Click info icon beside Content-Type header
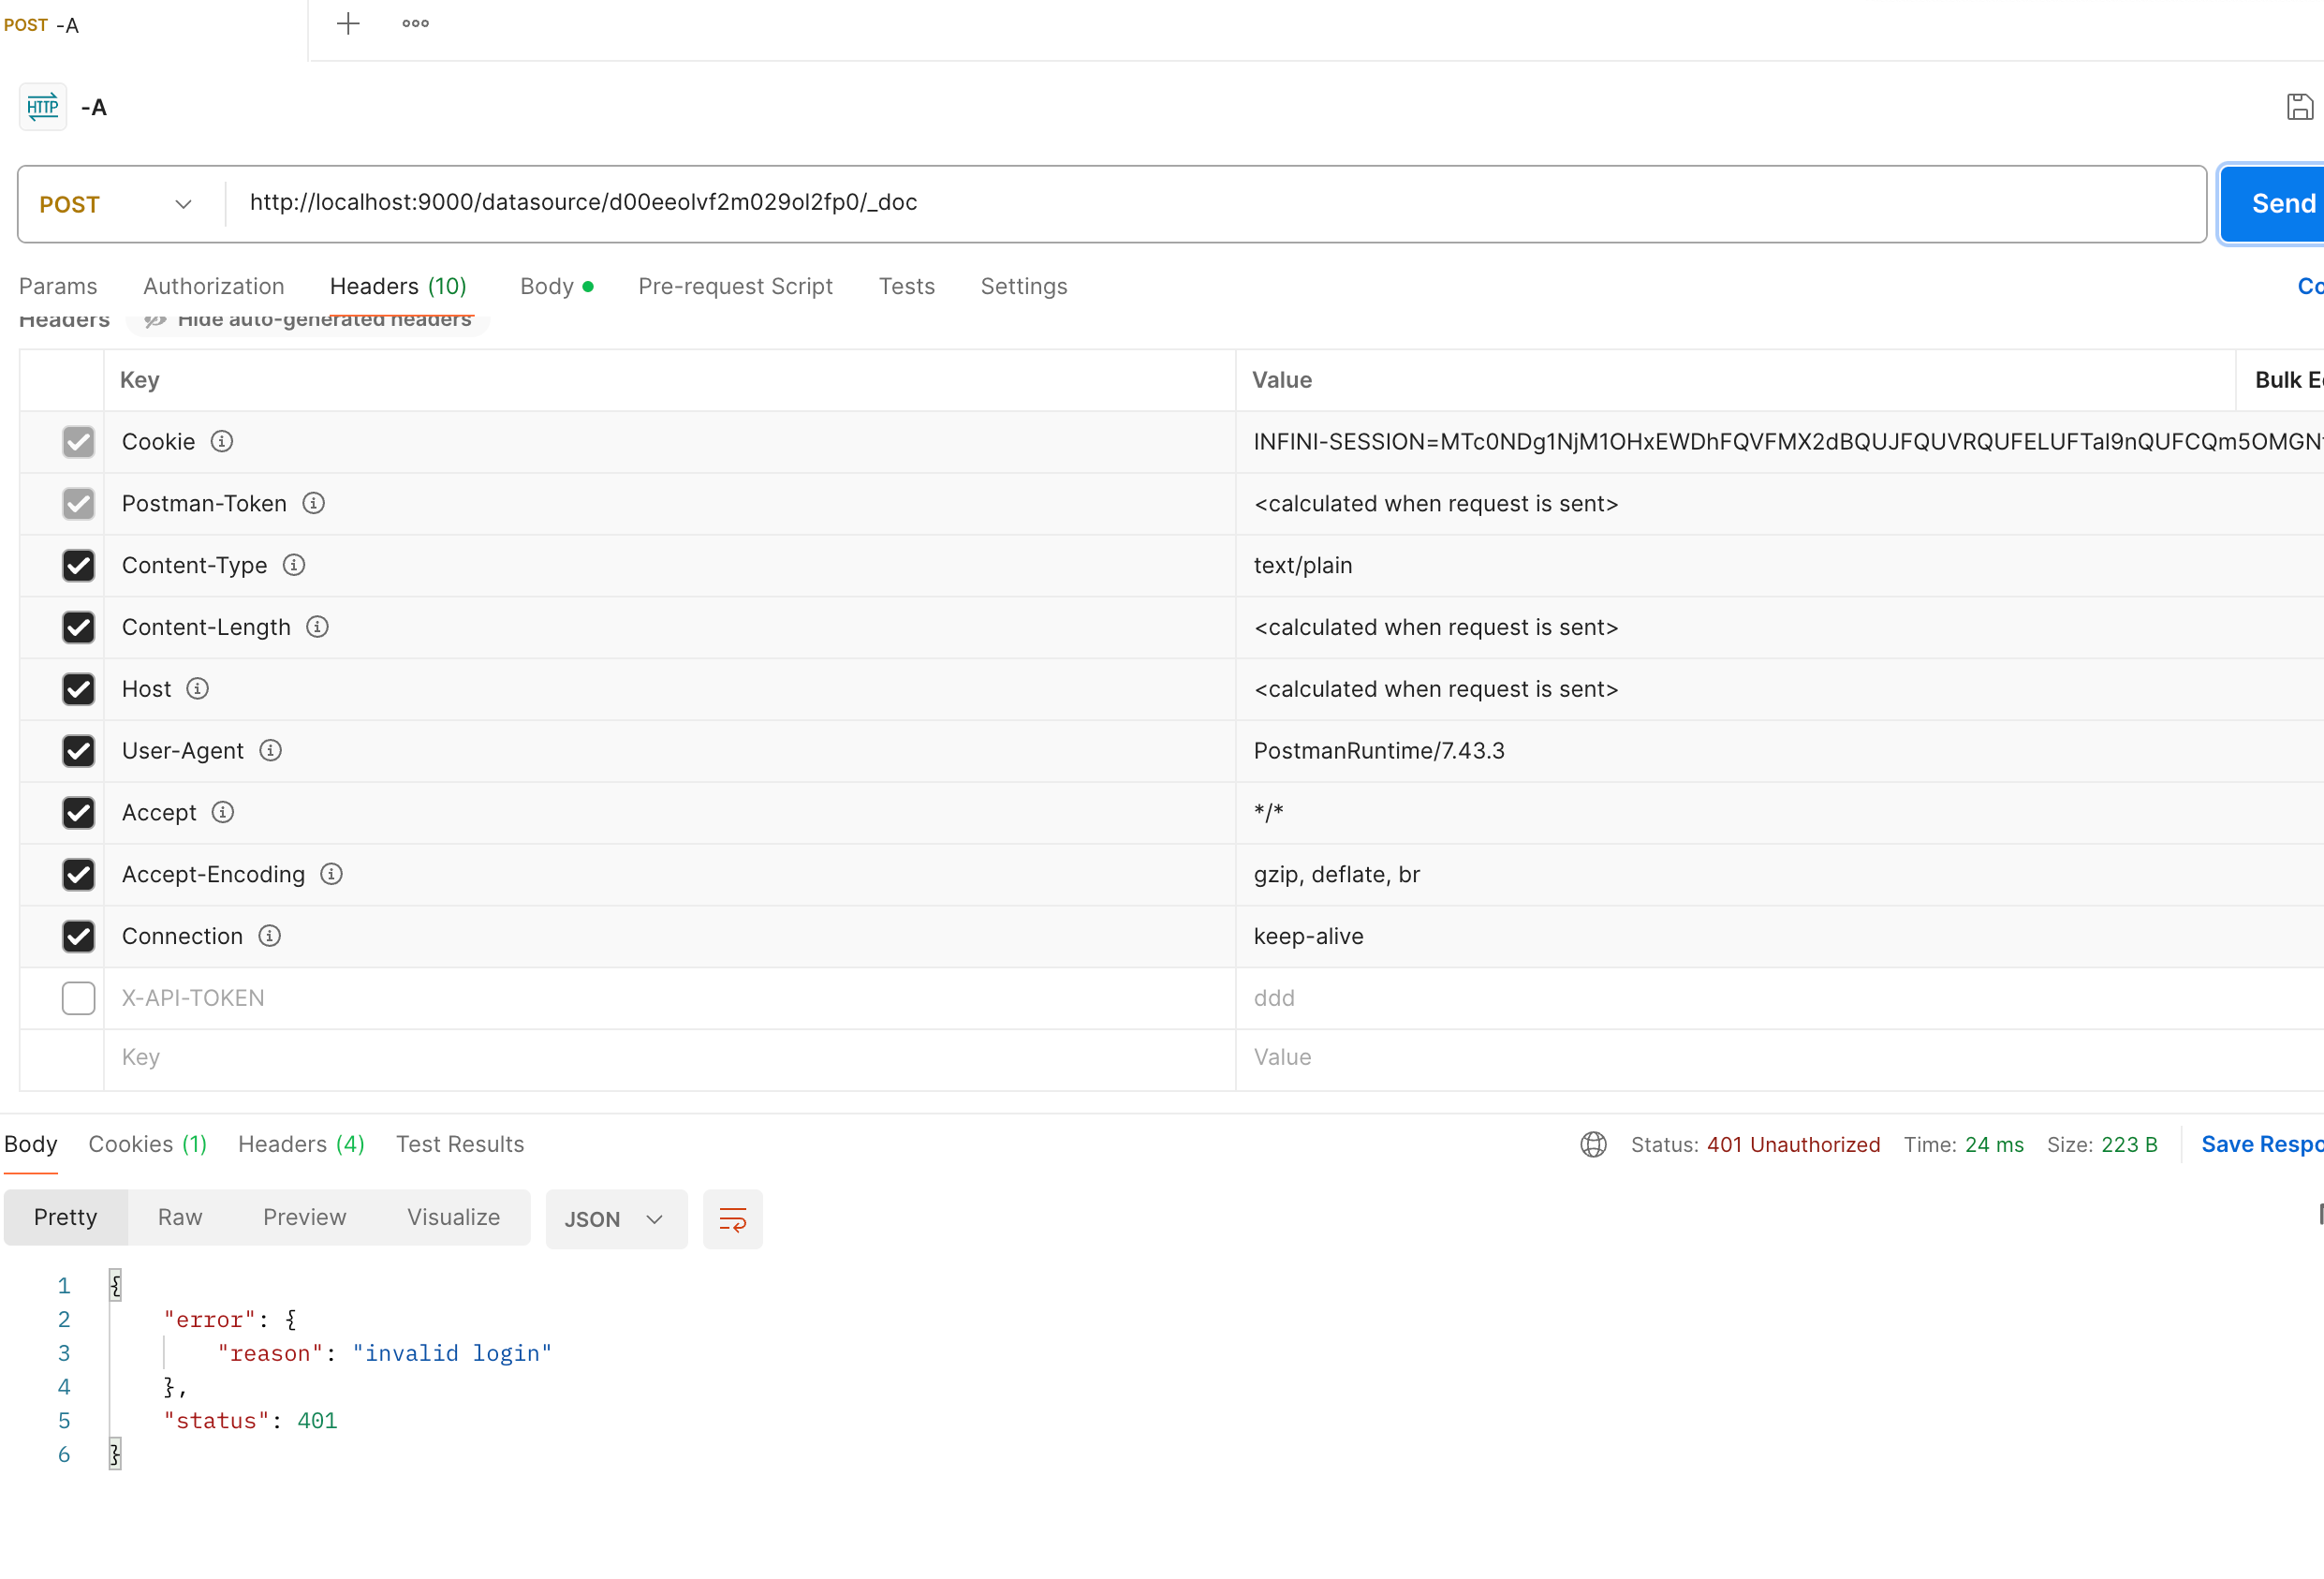This screenshot has height=1579, width=2324. [294, 565]
